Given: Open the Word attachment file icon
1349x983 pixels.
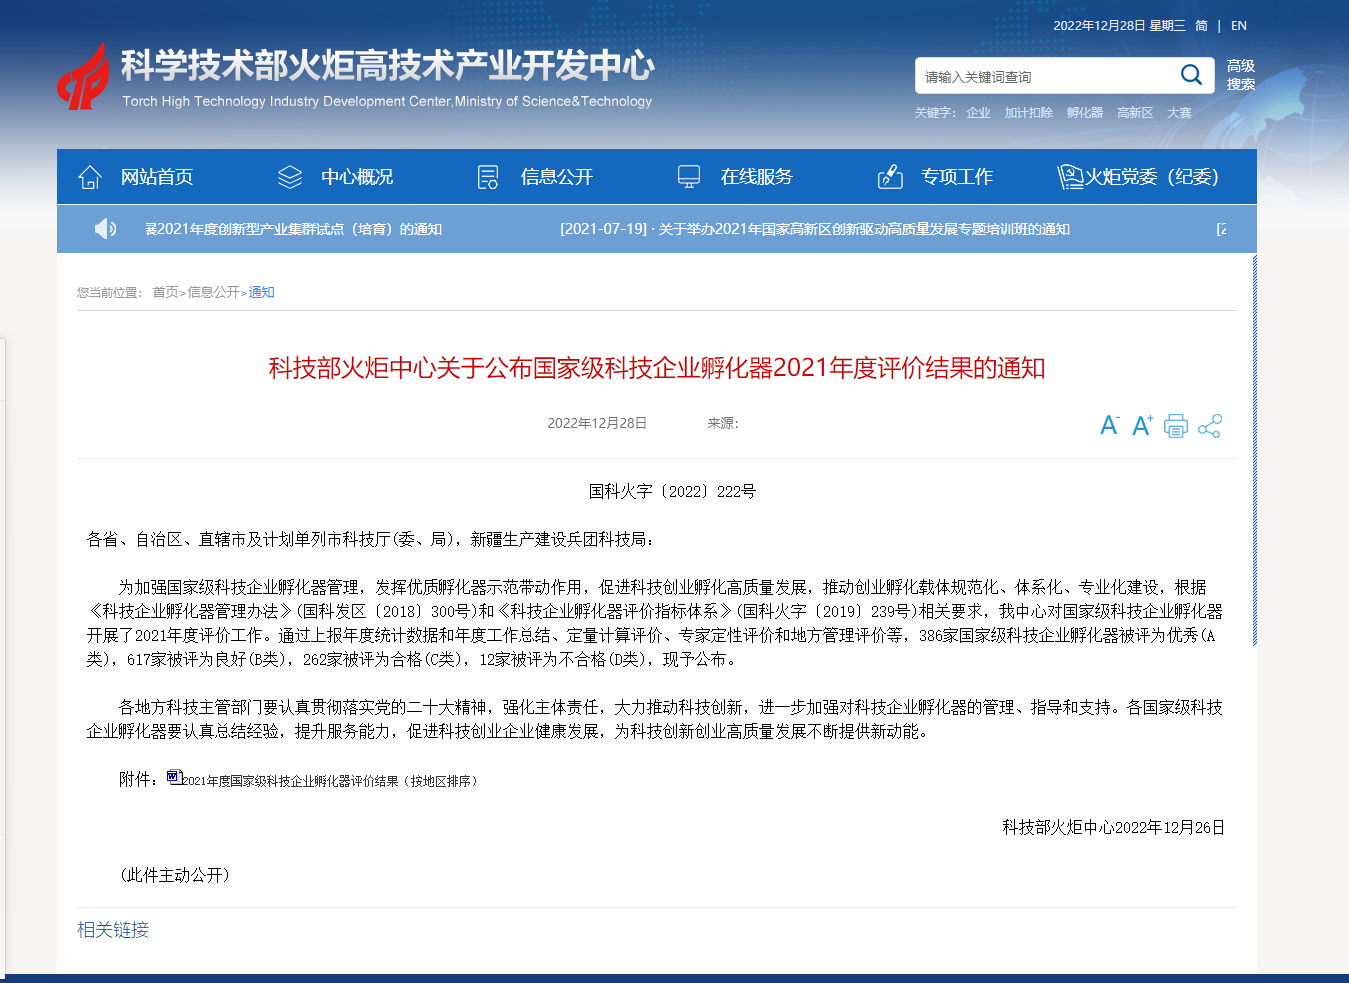Looking at the screenshot, I should [174, 777].
